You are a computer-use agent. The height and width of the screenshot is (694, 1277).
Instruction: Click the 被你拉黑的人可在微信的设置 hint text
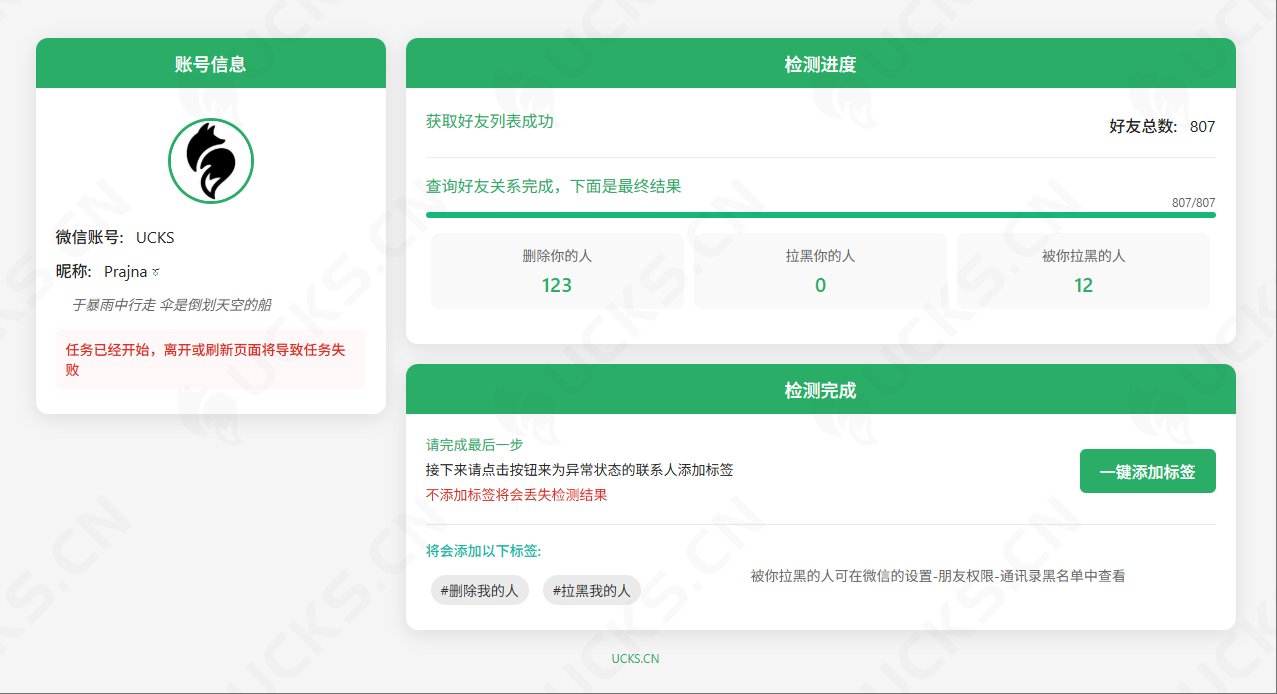point(938,576)
